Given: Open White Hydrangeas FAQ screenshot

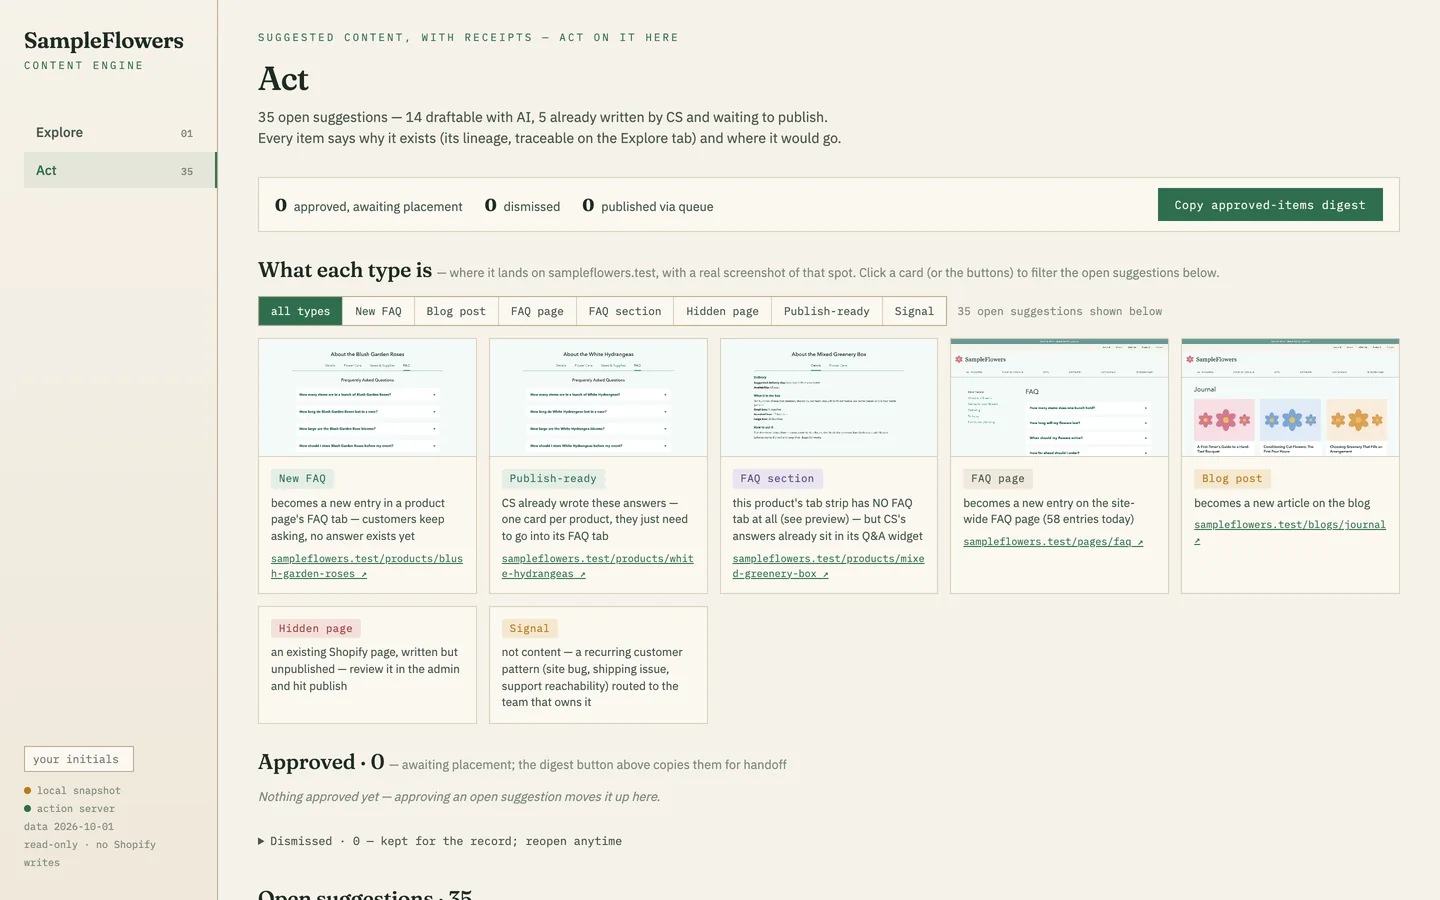Looking at the screenshot, I should 598,398.
